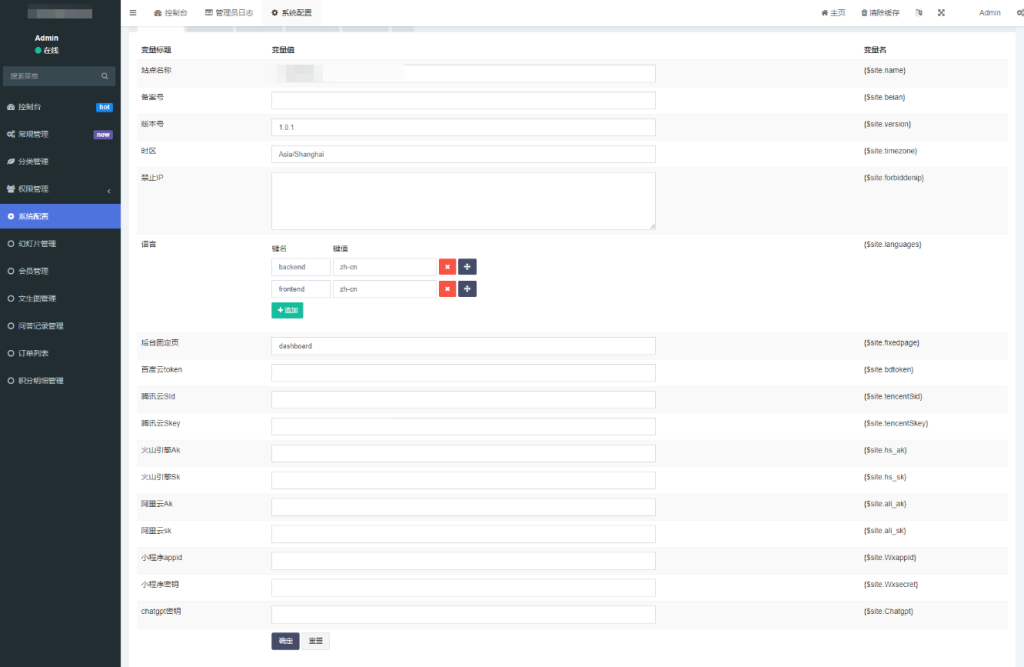Click the move handle on backend row
Screen dimensions: 1024x667
point(467,267)
